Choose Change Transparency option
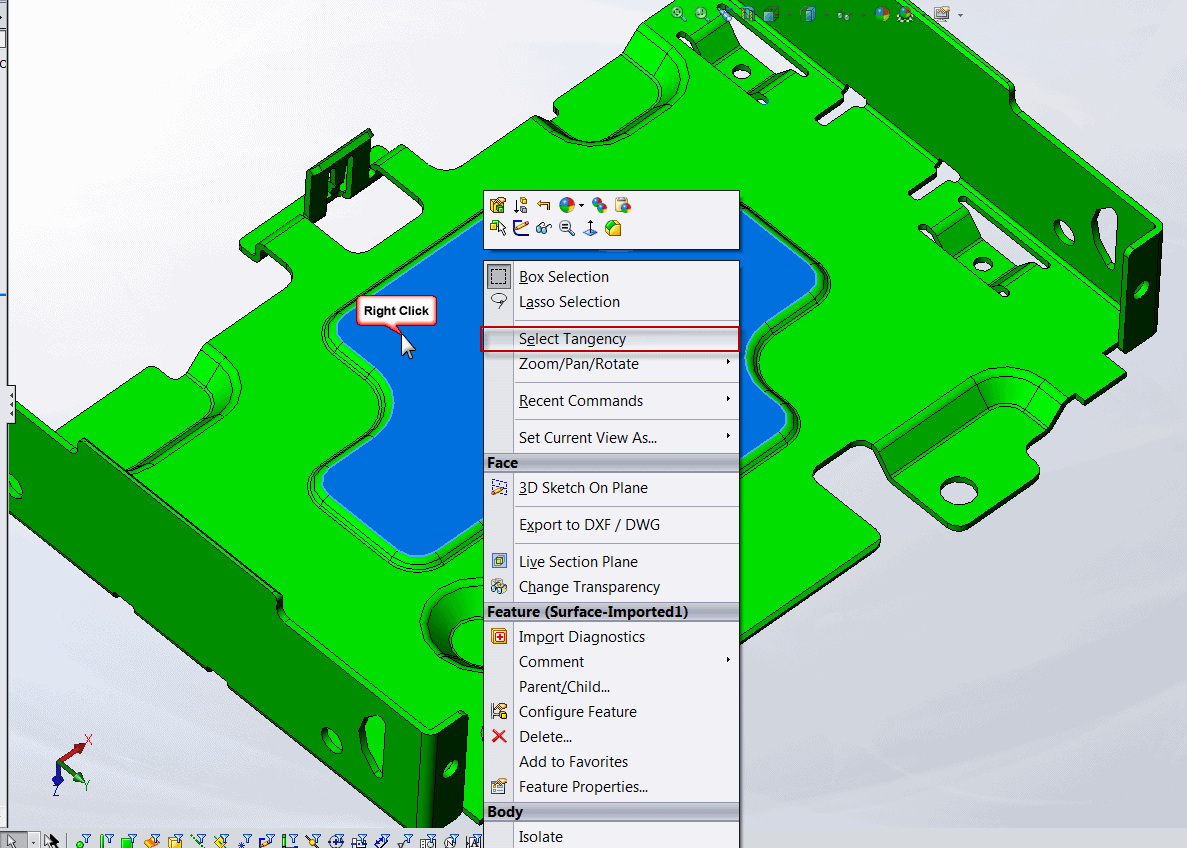 [x=612, y=587]
